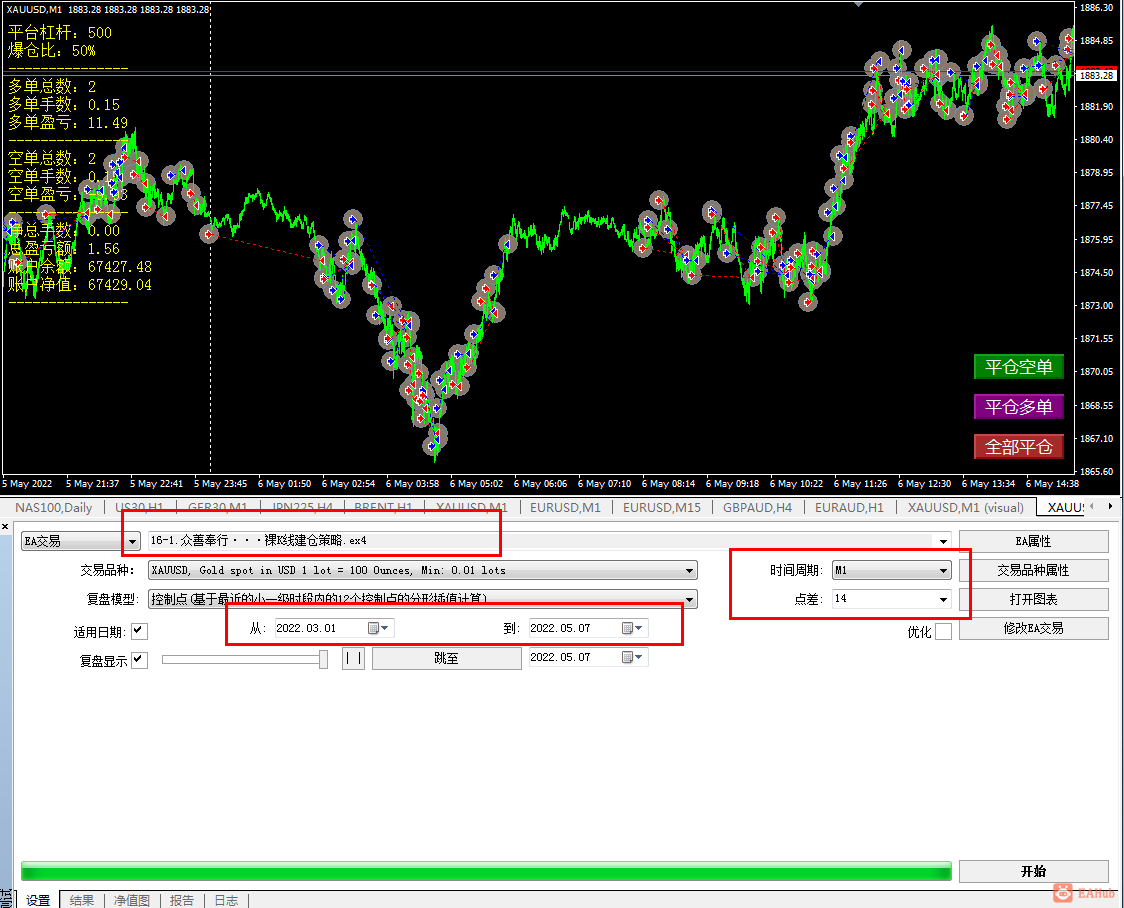Viewport: 1124px width, 908px height.
Task: Click the 修改EA交易 button
Action: coord(1034,629)
